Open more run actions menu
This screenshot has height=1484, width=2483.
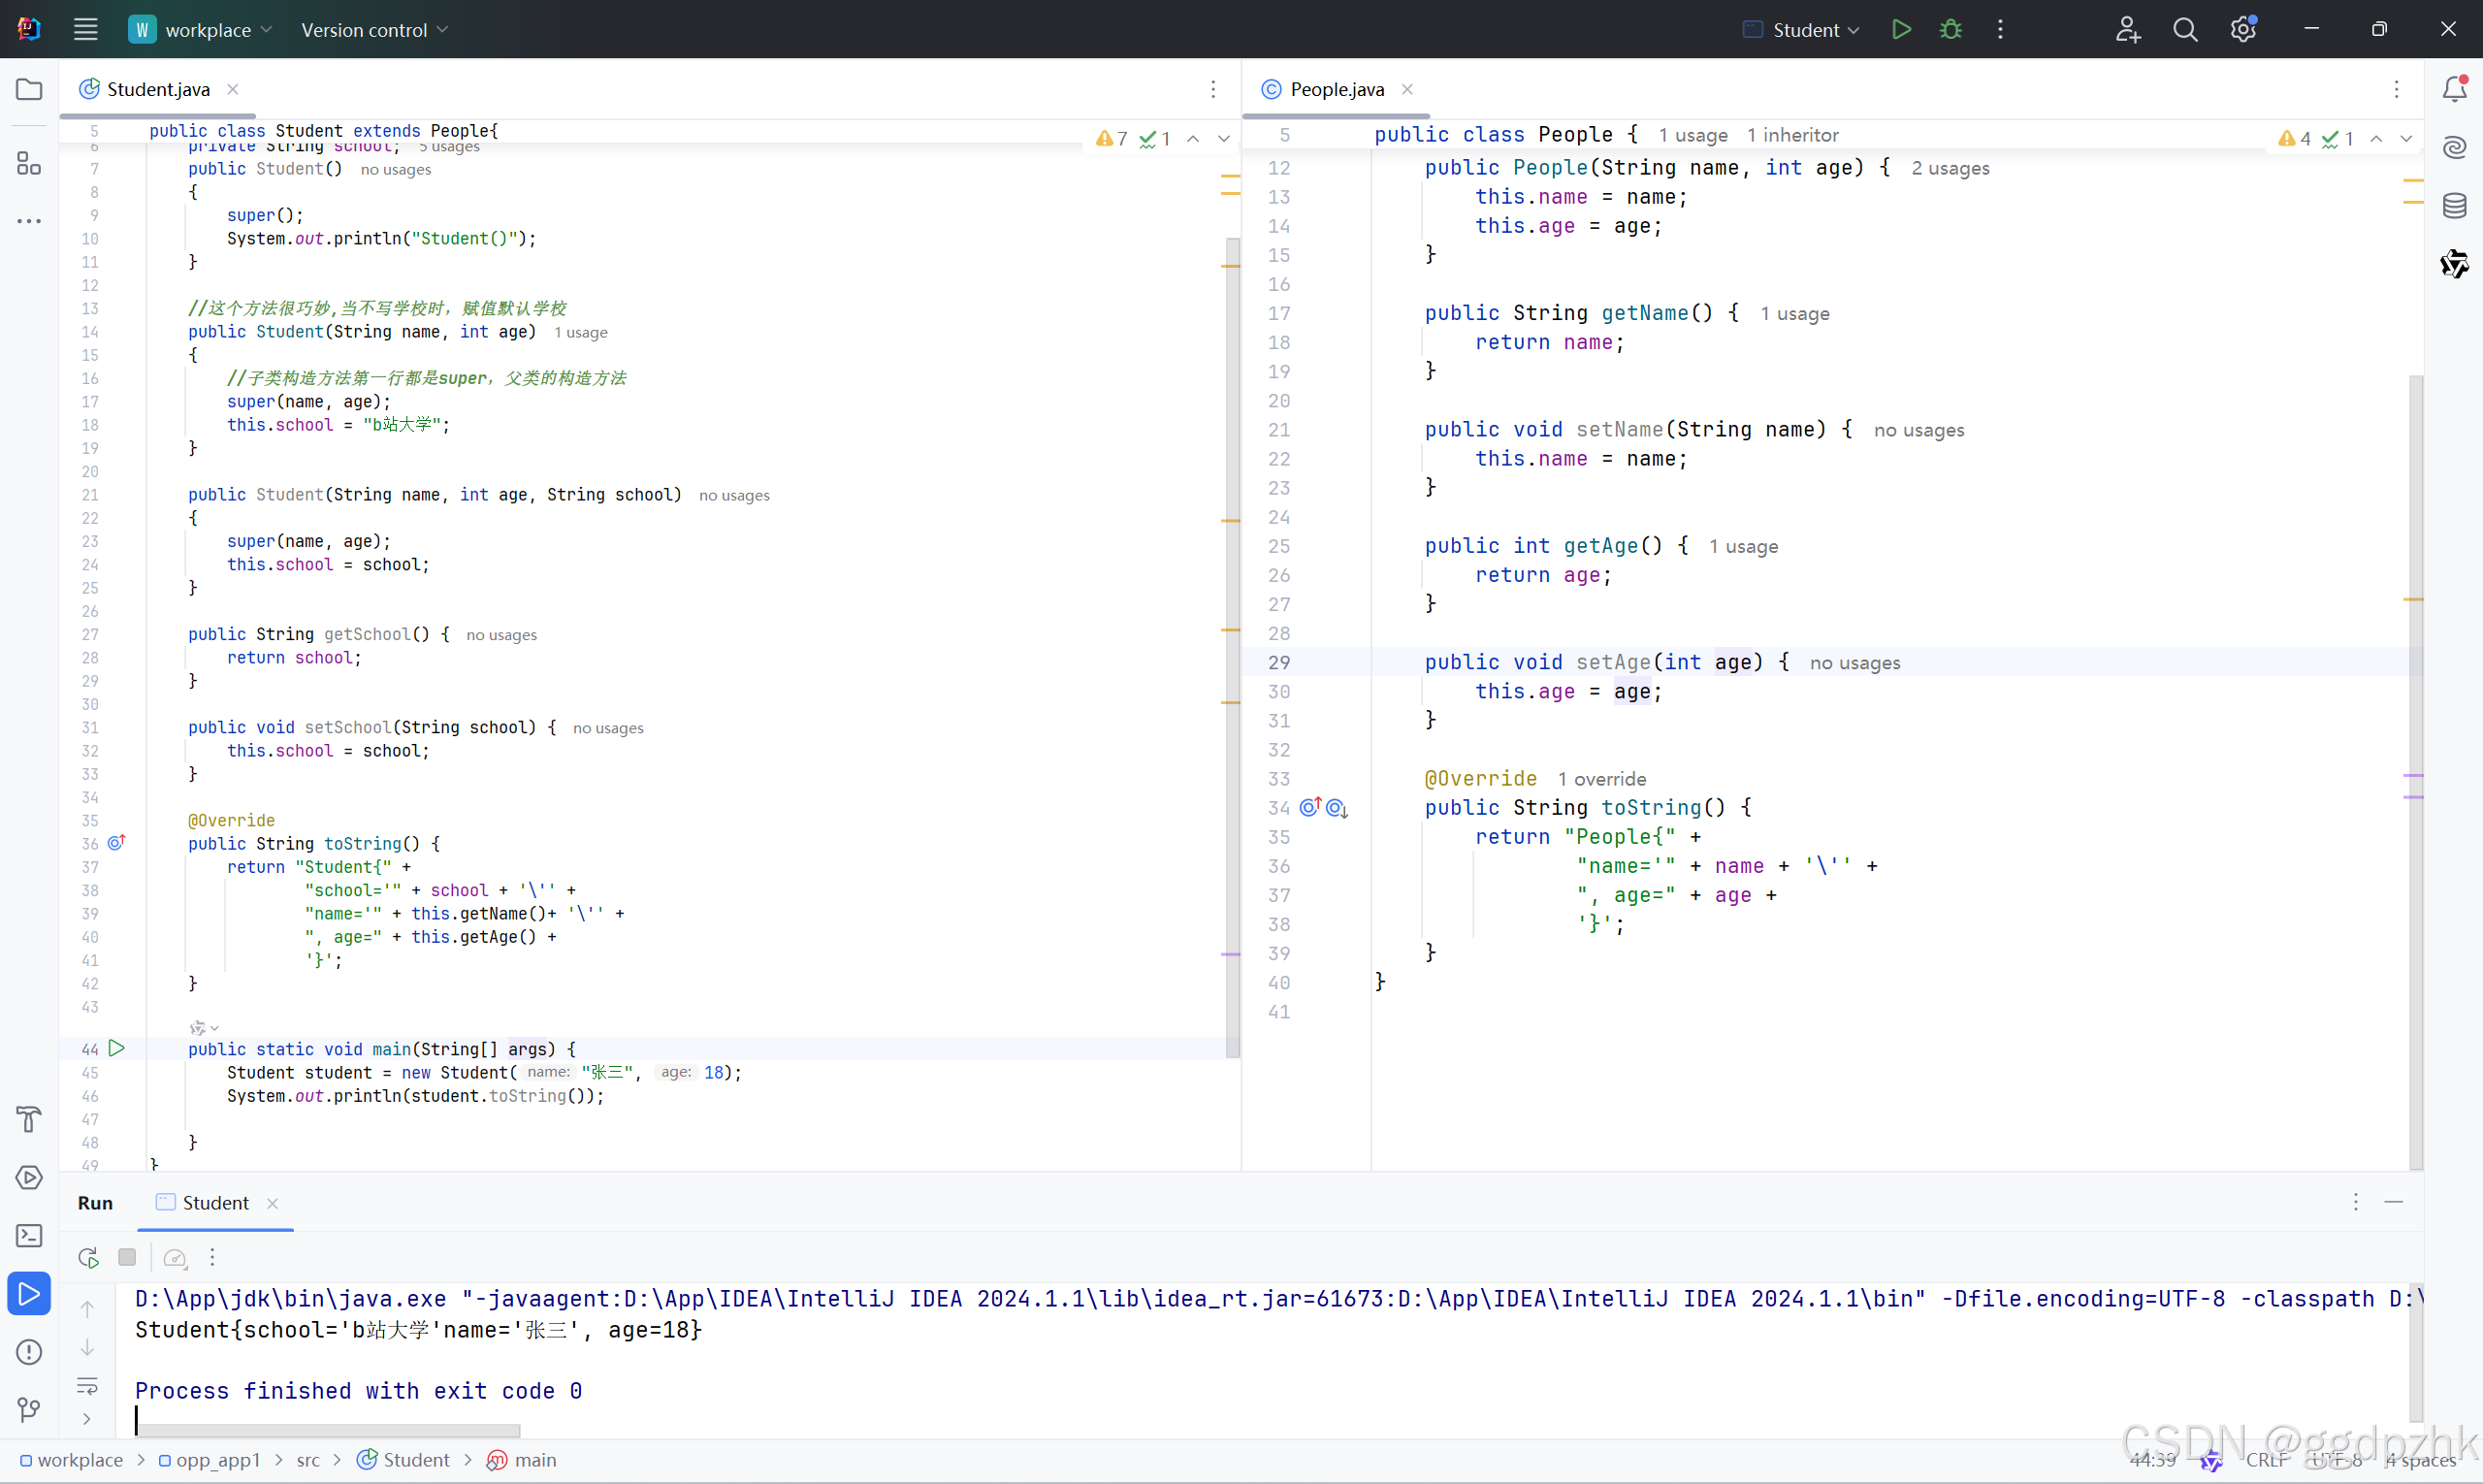pyautogui.click(x=2000, y=30)
